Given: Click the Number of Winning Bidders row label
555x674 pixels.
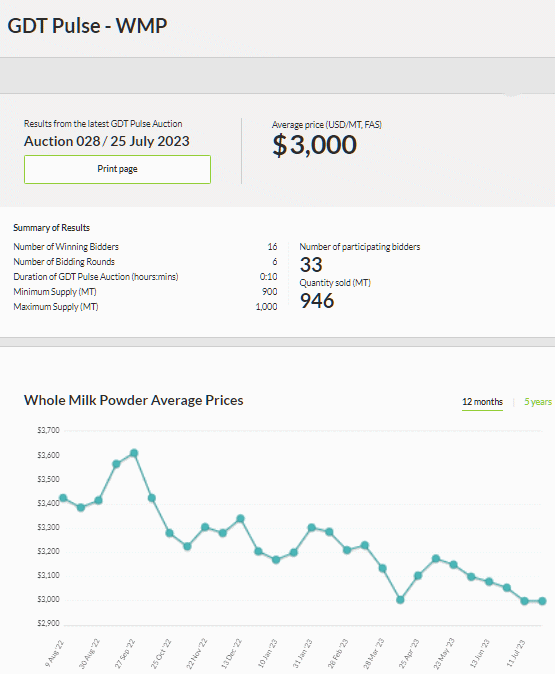Looking at the screenshot, I should tap(66, 247).
